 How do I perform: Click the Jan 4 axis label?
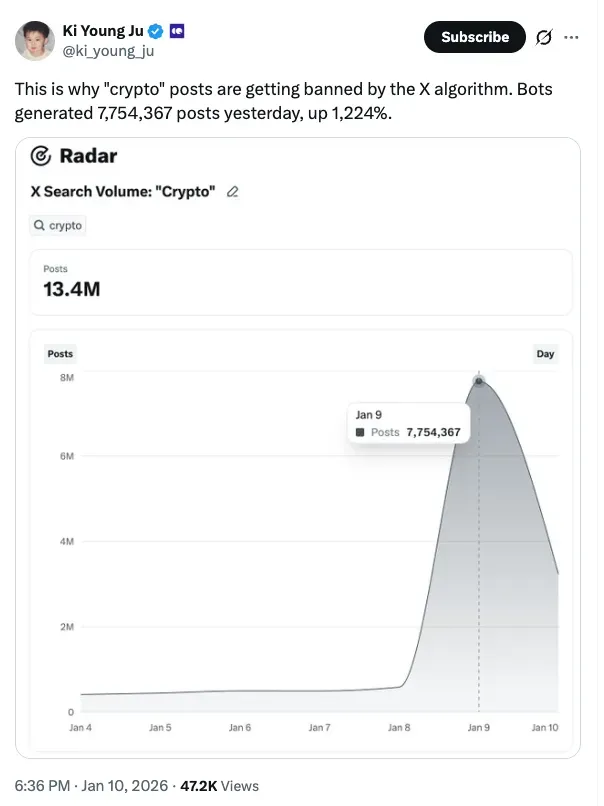click(x=81, y=729)
